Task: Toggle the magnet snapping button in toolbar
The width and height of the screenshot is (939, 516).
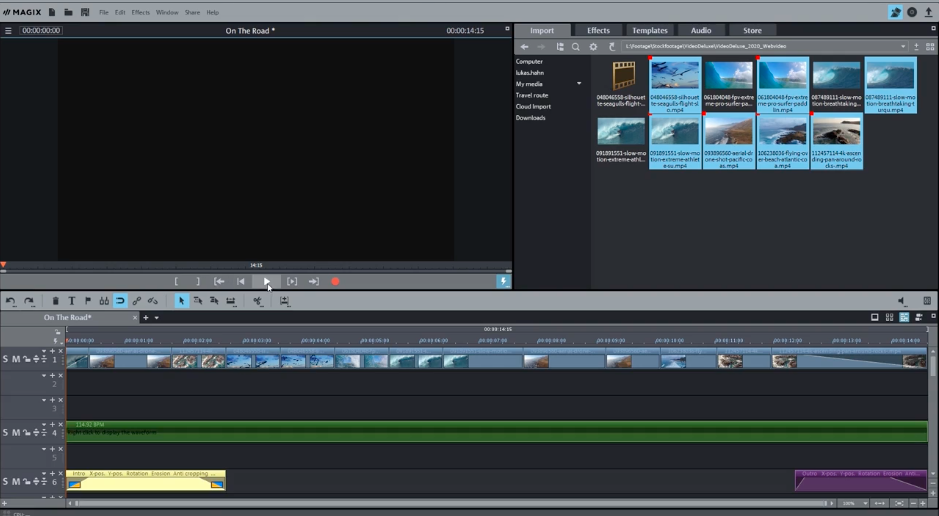Action: coord(120,301)
